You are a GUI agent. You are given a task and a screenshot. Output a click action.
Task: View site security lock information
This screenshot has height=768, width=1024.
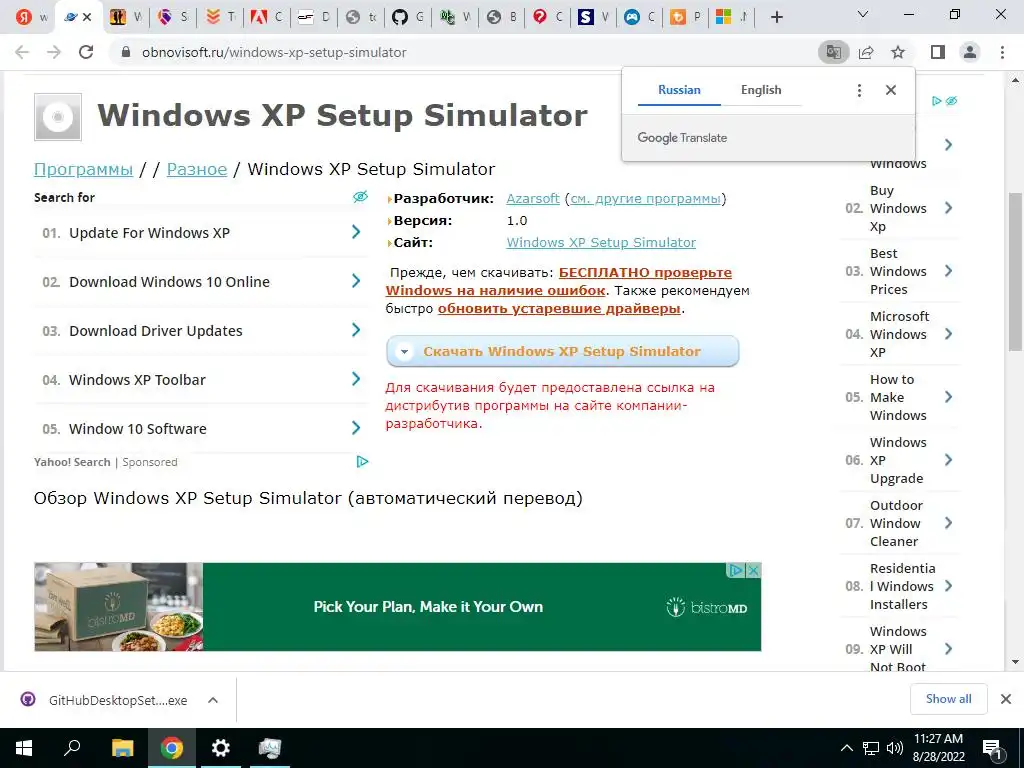point(126,52)
